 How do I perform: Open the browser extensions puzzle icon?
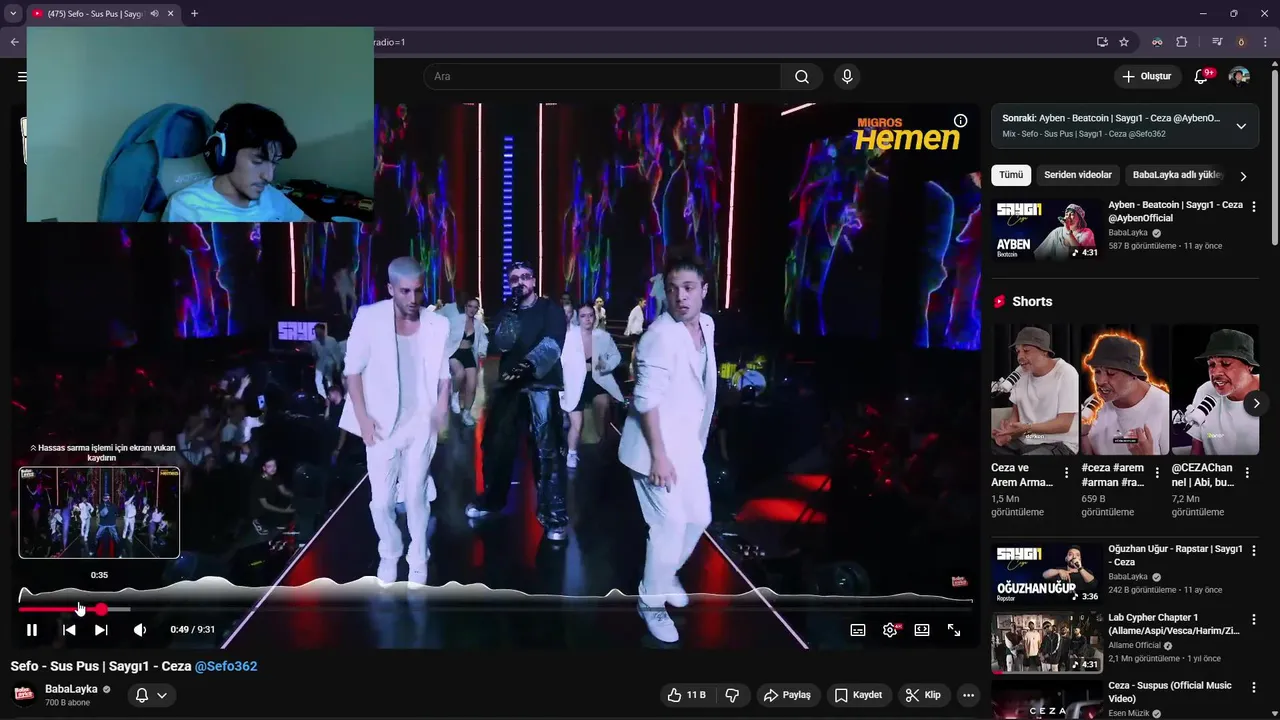[1182, 42]
